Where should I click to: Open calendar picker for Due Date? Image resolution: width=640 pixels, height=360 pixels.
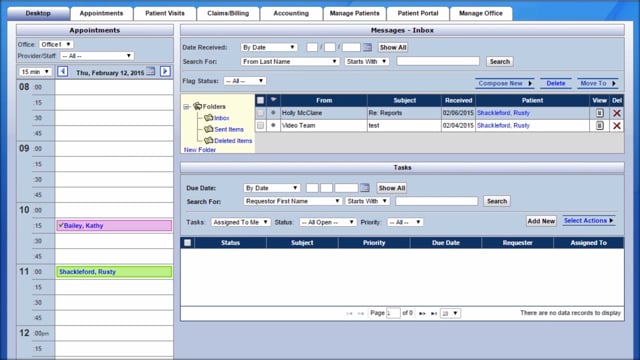pos(364,188)
